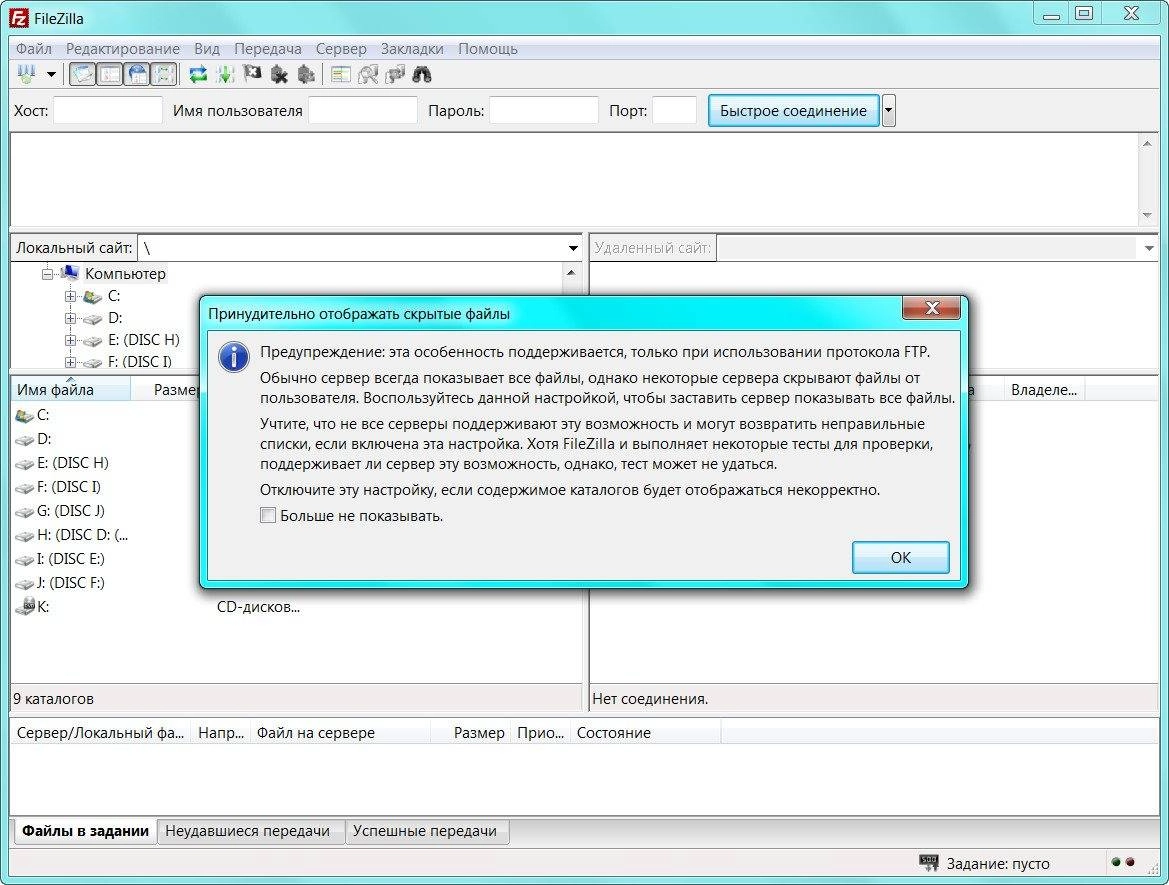Click the queue status icon near Задание
This screenshot has width=1169, height=885.
pyautogui.click(x=928, y=863)
